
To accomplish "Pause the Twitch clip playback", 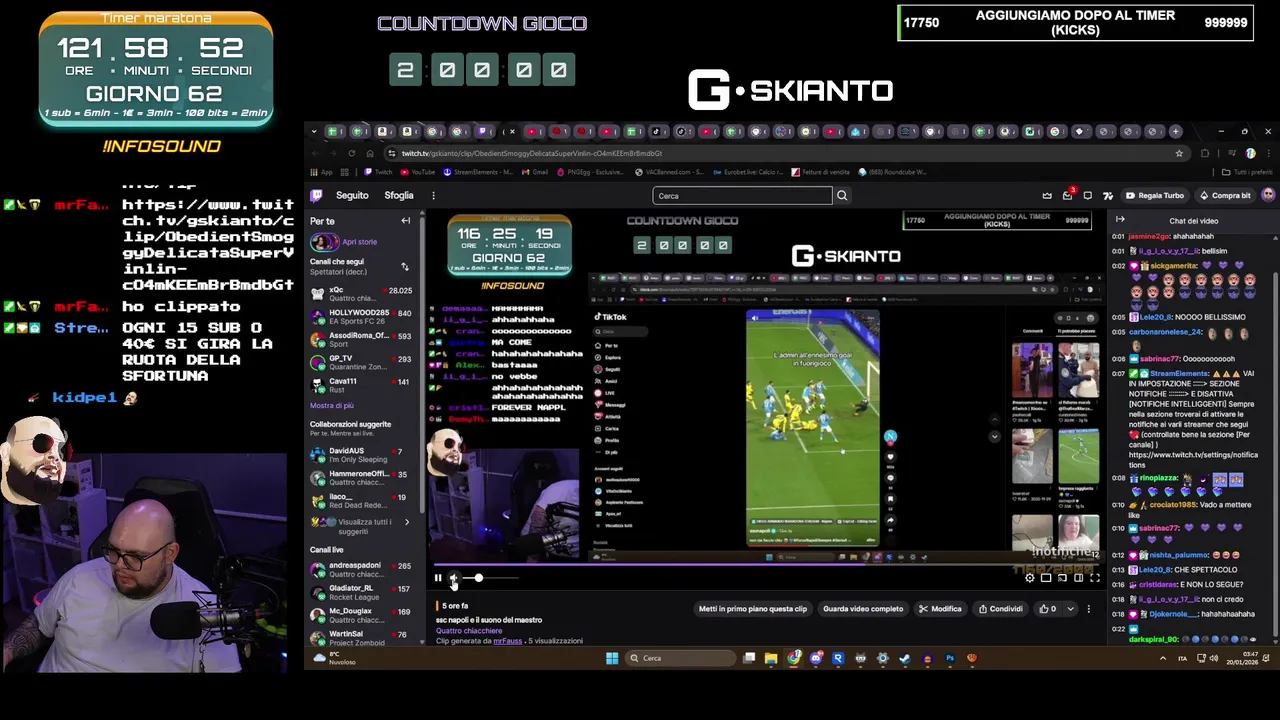I will [x=437, y=578].
